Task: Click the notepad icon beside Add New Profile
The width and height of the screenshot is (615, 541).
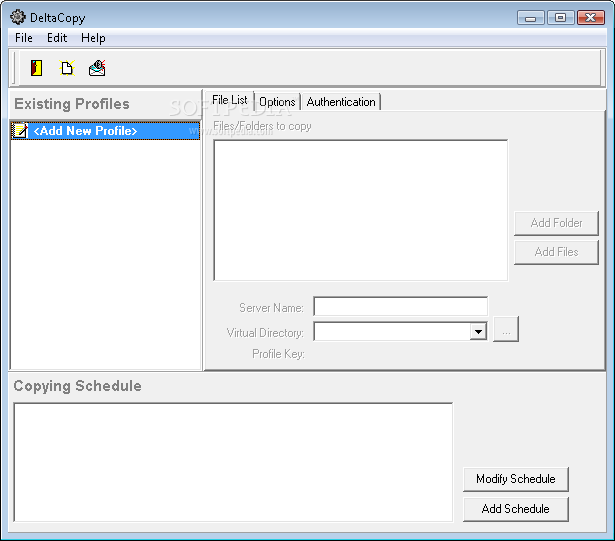Action: 20,131
